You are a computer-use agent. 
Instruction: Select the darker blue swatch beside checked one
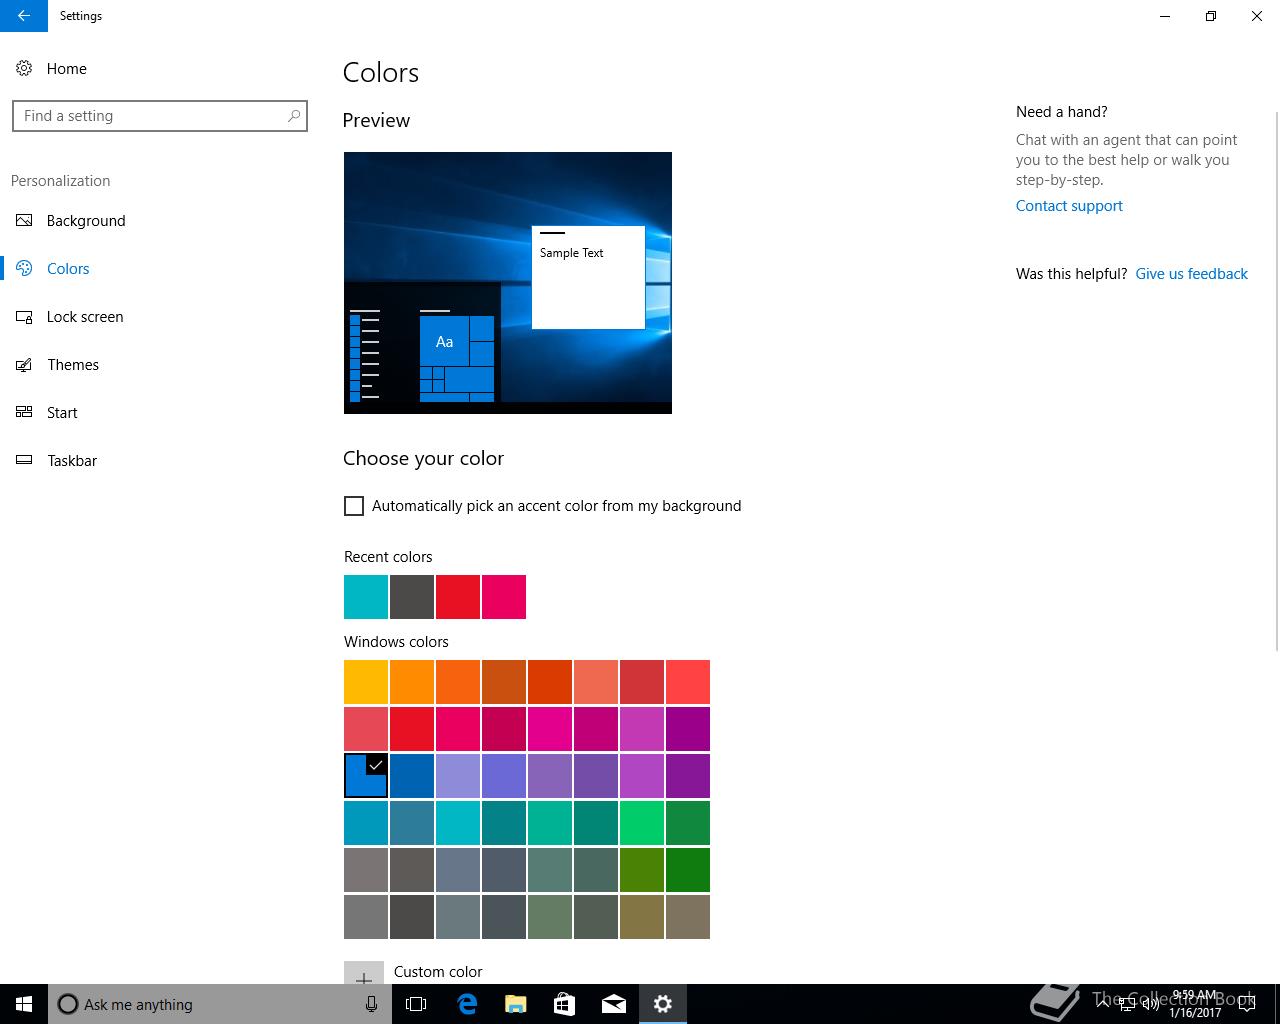[x=412, y=776]
